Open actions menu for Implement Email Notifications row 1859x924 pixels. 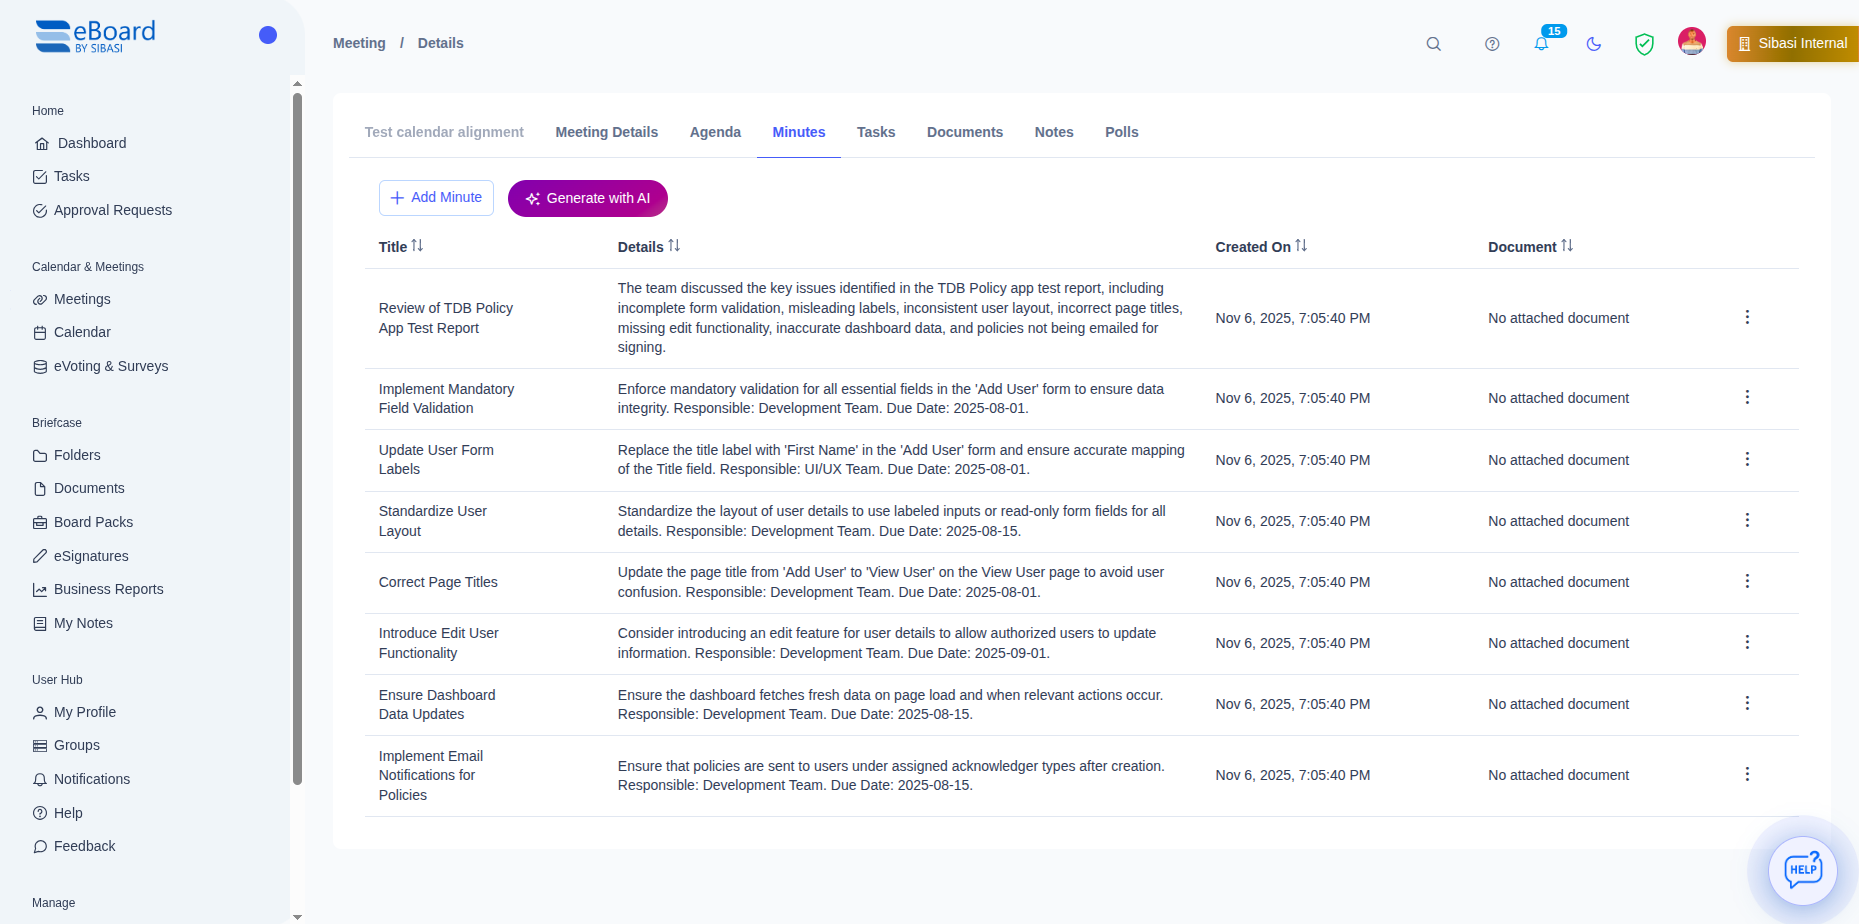click(1747, 774)
